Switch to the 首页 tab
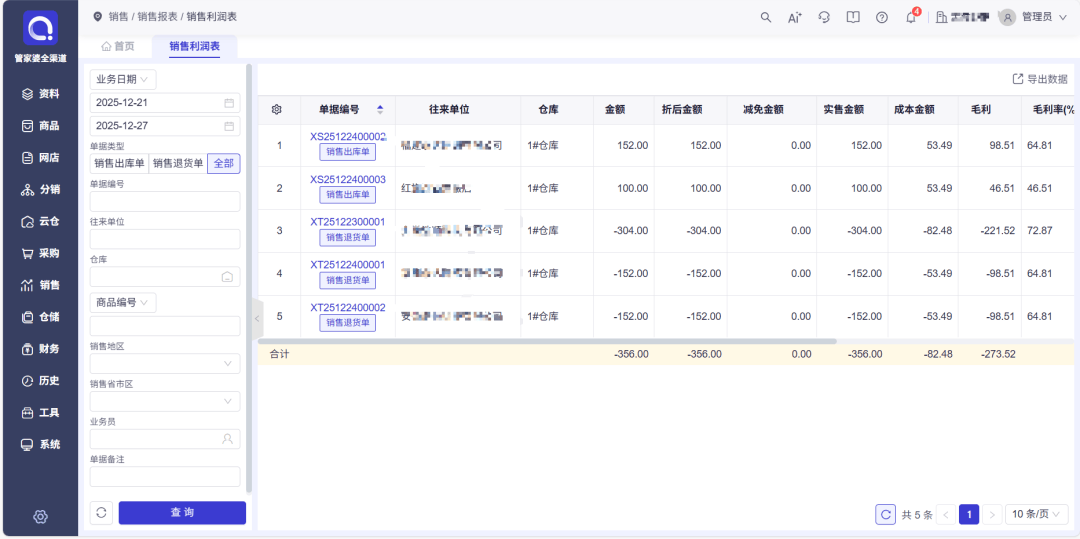This screenshot has height=539, width=1080. (118, 46)
